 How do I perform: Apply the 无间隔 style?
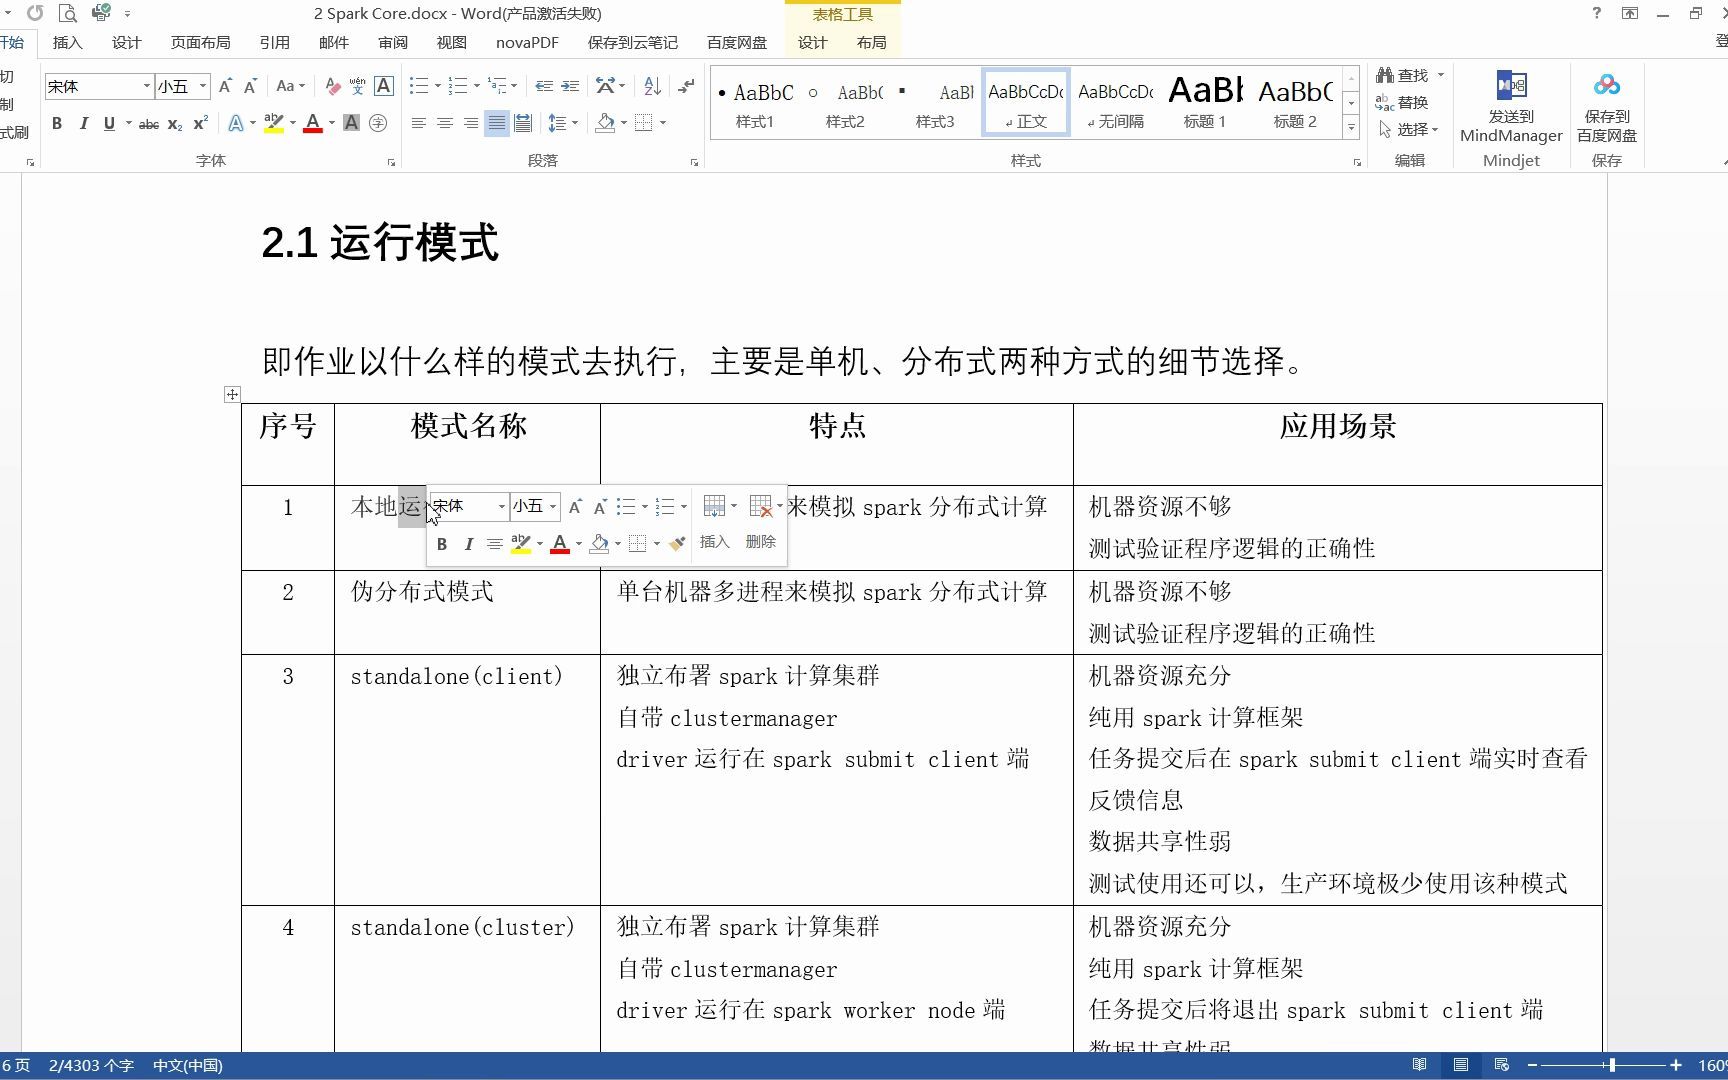click(x=1115, y=101)
